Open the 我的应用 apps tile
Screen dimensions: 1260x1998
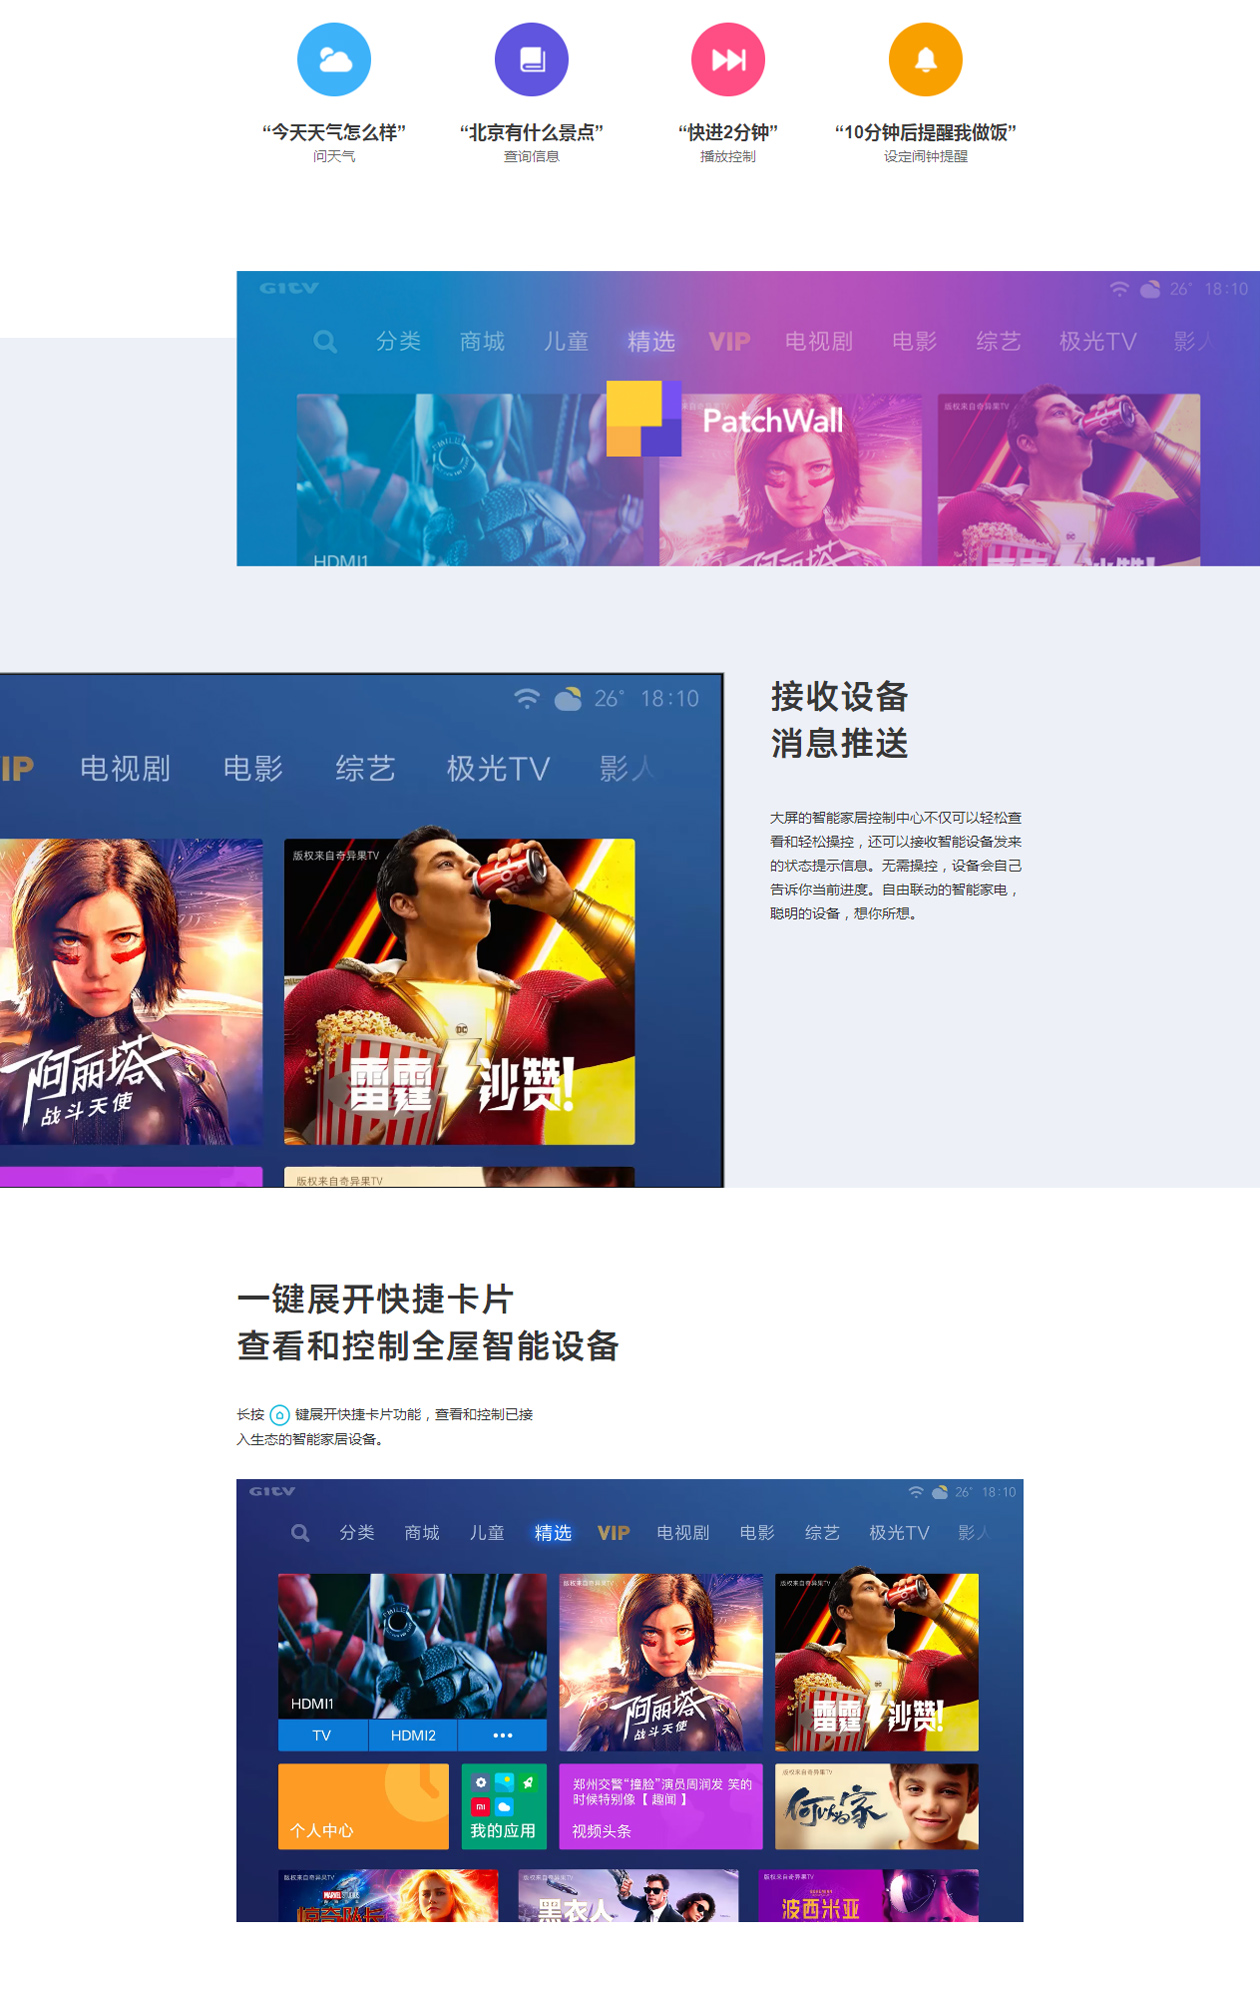[x=504, y=1806]
